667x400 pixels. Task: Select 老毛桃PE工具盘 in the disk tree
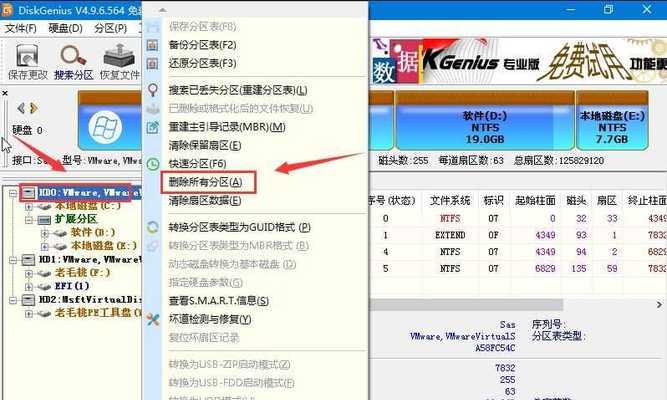(x=98, y=313)
